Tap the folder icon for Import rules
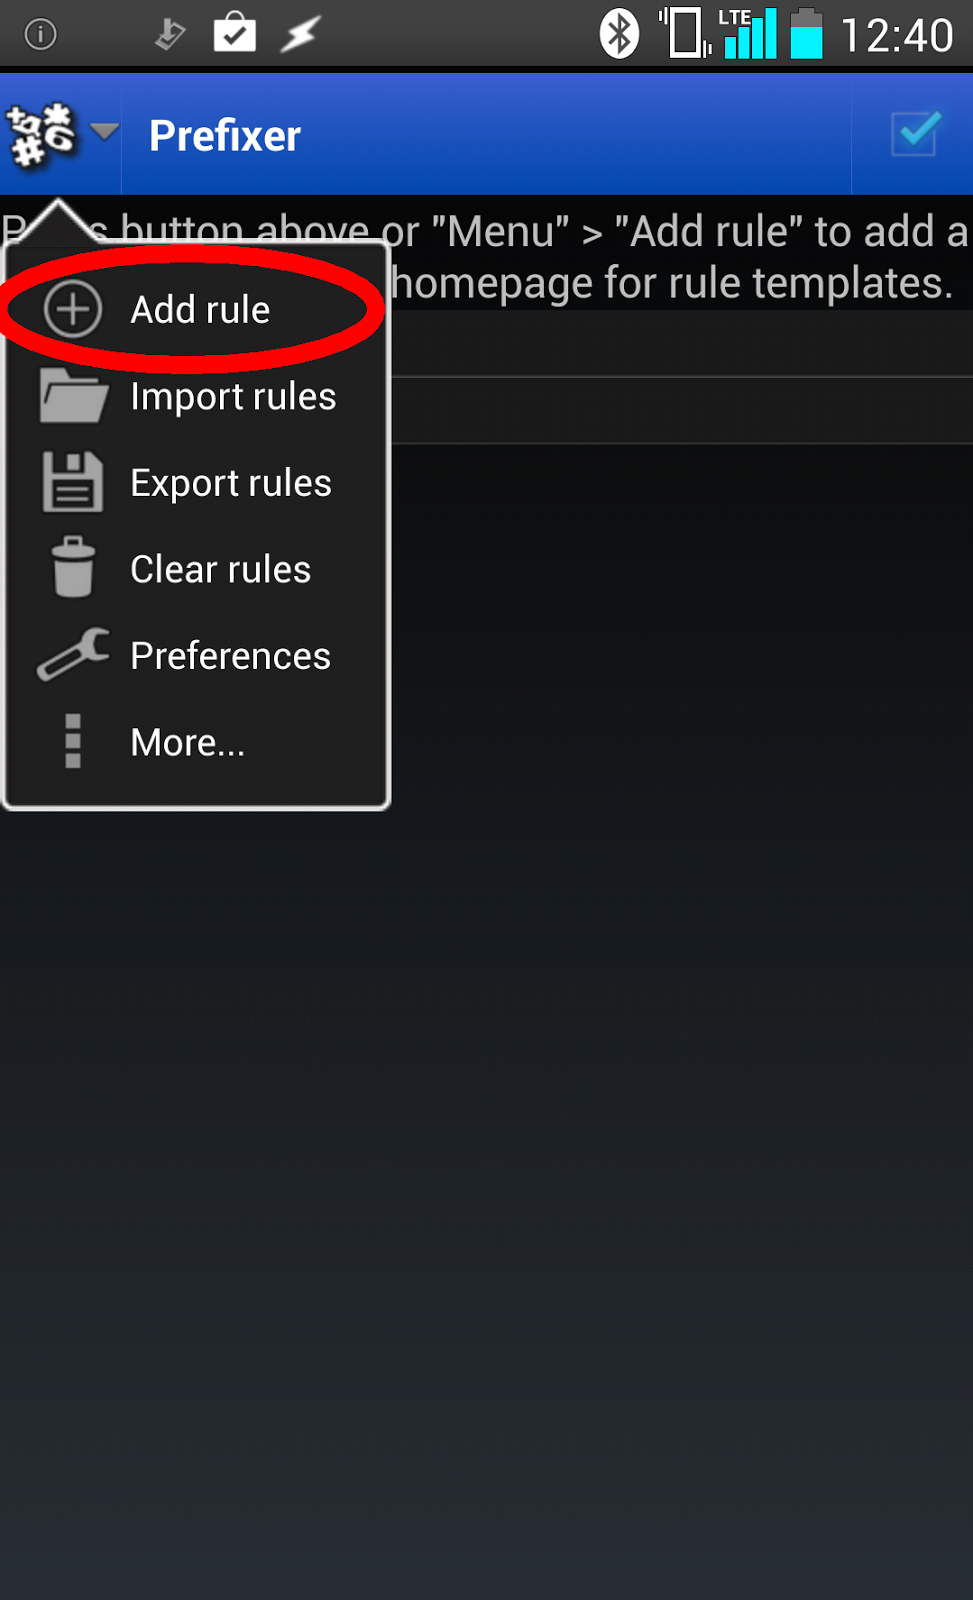This screenshot has width=973, height=1600. click(x=73, y=396)
